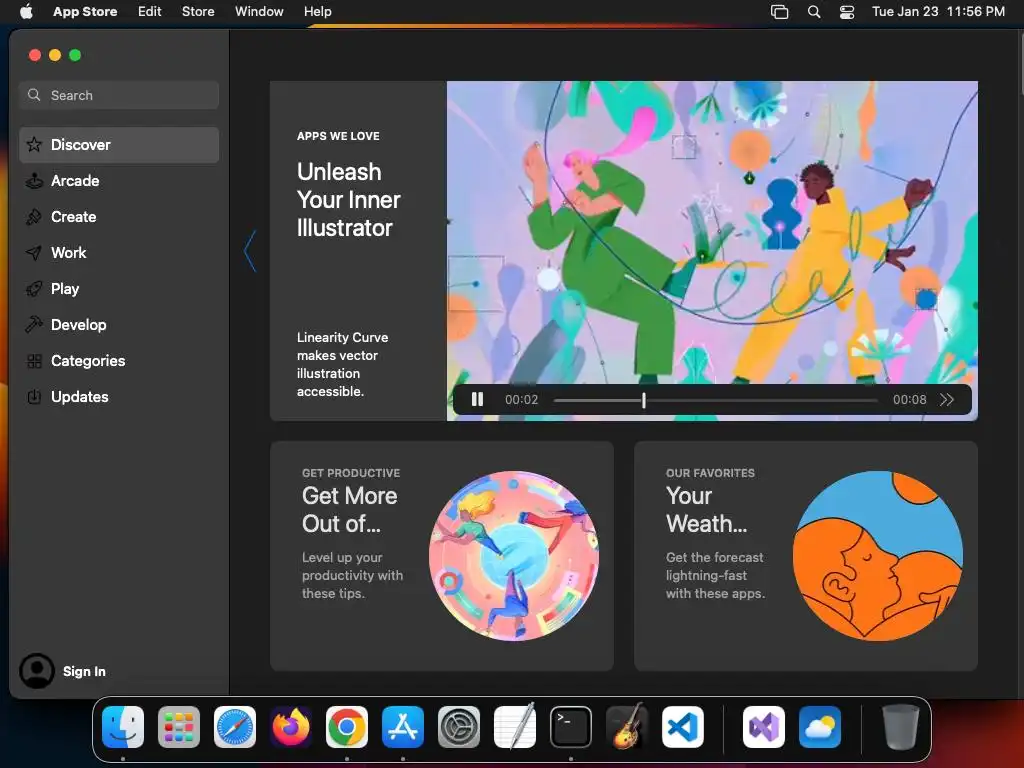Image resolution: width=1024 pixels, height=768 pixels.
Task: Click the Search field
Action: [119, 95]
